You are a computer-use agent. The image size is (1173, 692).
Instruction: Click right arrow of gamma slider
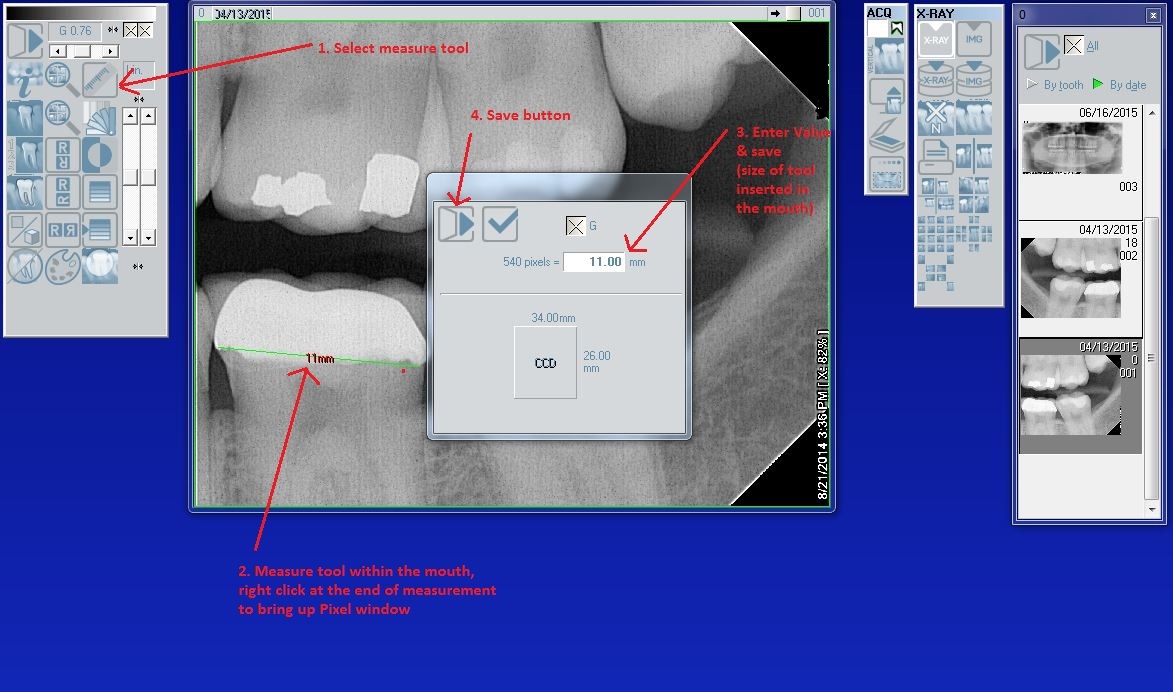(x=110, y=51)
